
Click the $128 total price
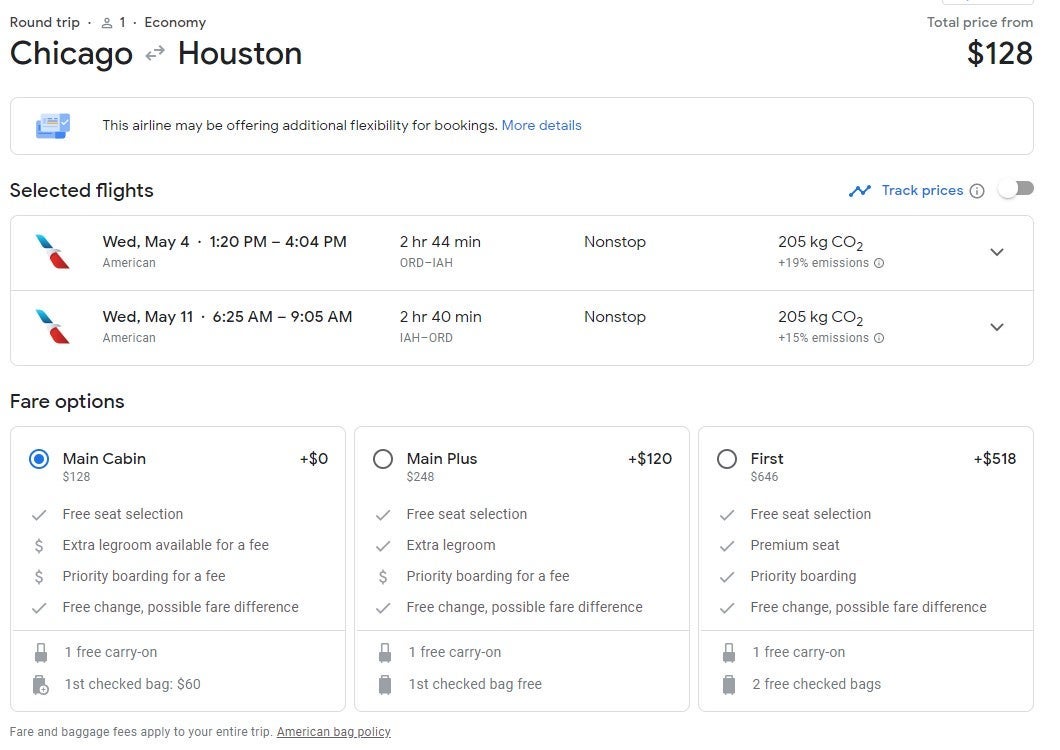[x=999, y=53]
